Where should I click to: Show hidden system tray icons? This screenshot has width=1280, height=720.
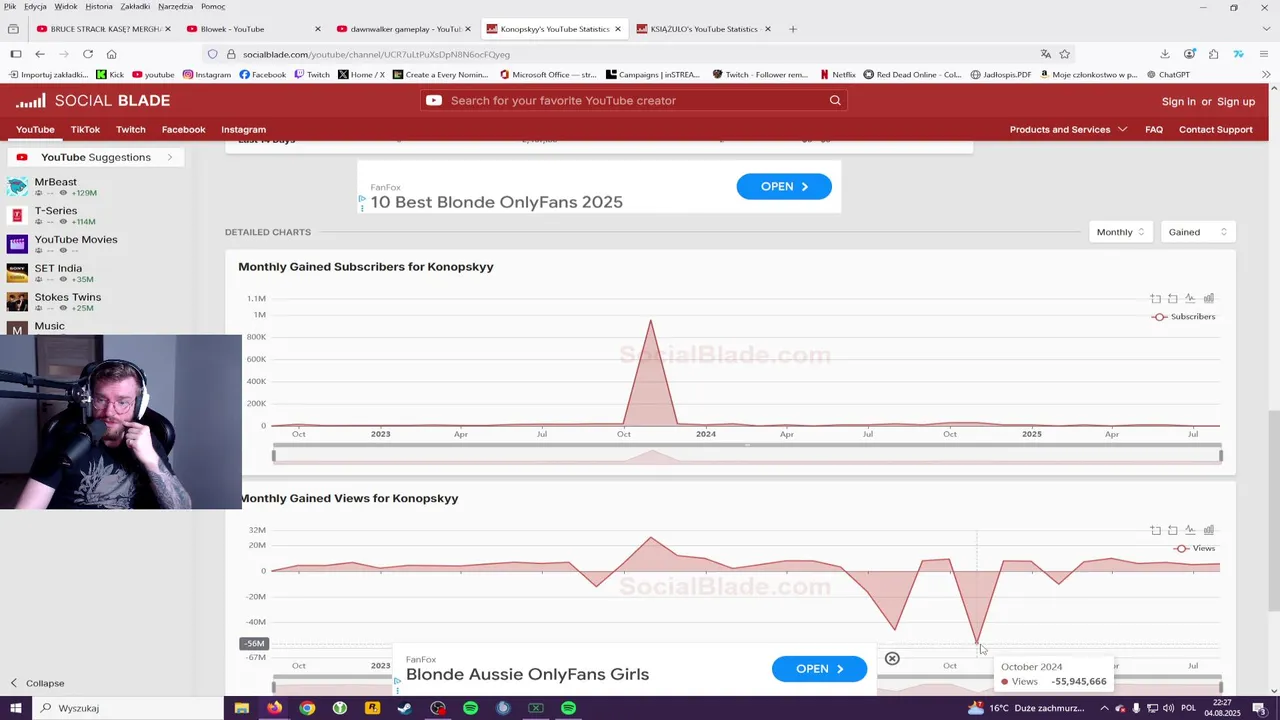tap(1106, 708)
